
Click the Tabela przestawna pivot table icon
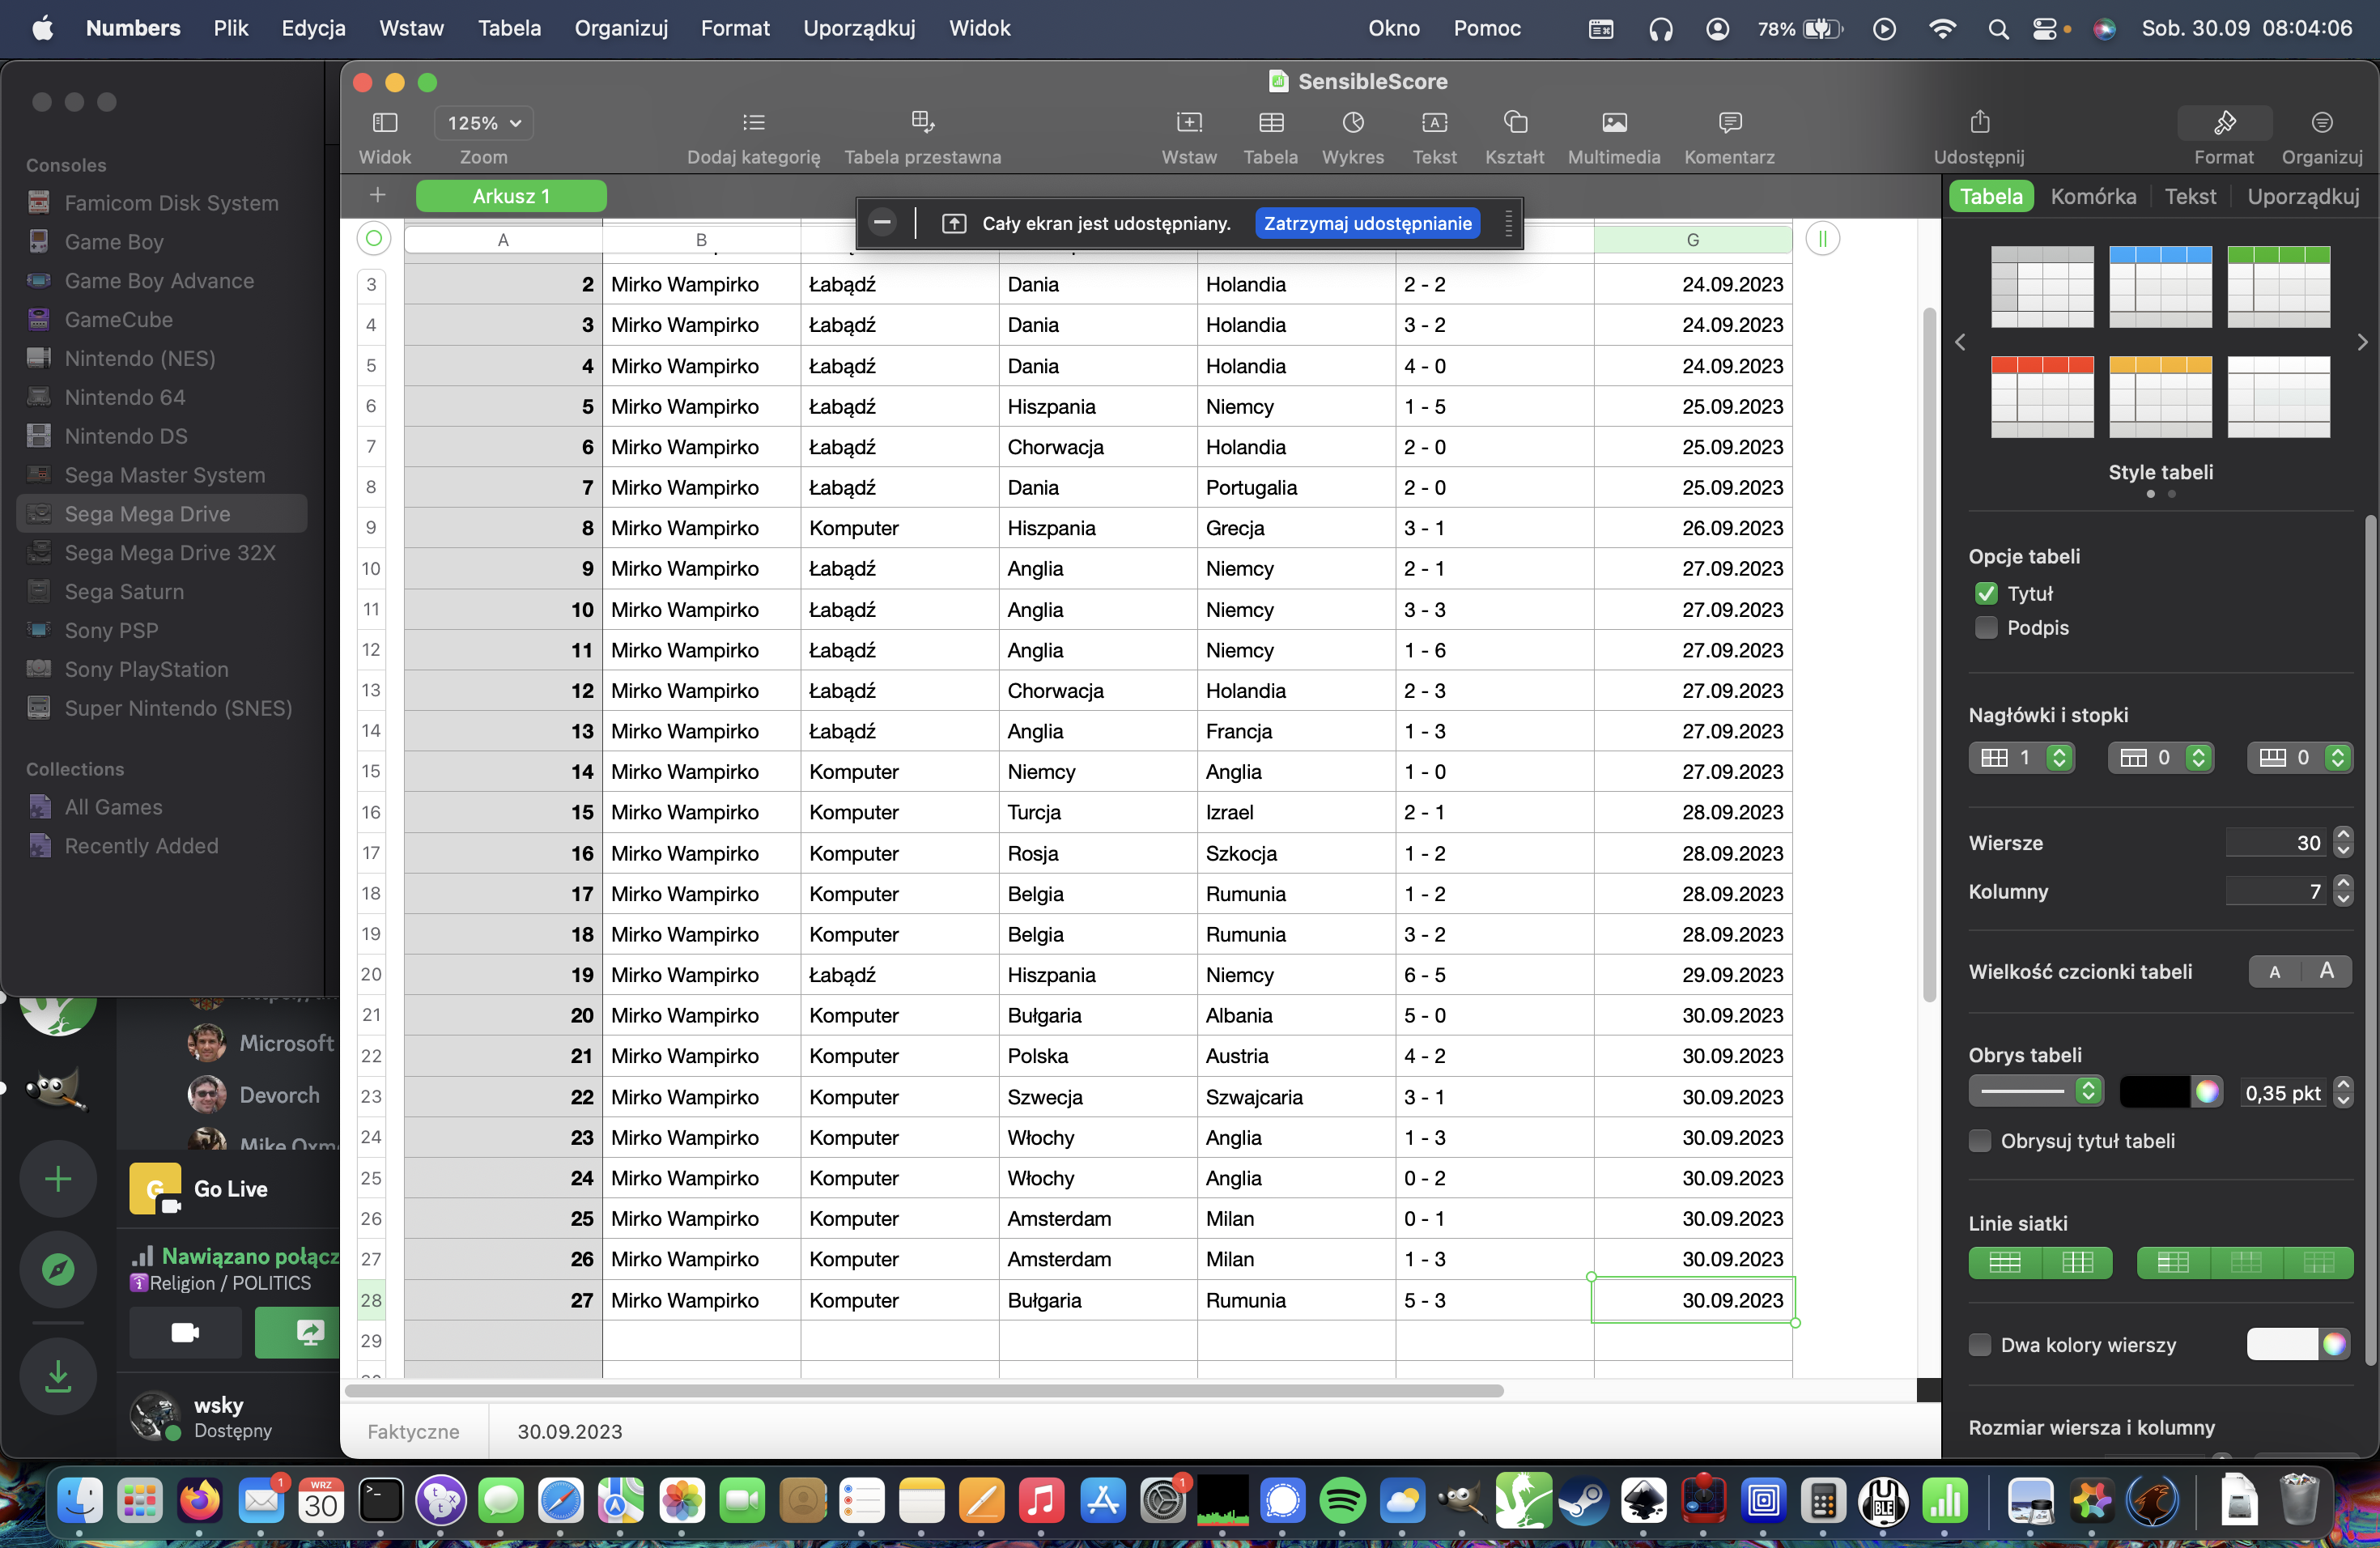[922, 123]
